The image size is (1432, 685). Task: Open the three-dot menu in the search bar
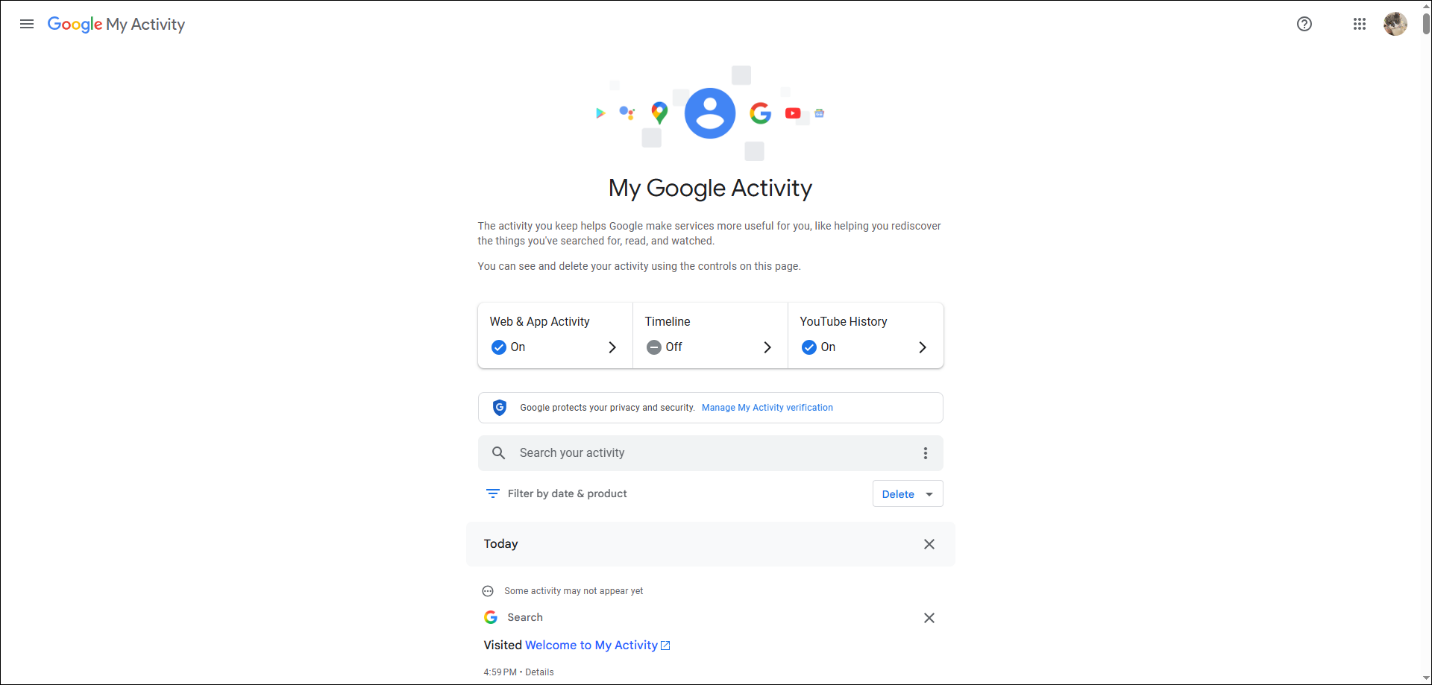[925, 452]
